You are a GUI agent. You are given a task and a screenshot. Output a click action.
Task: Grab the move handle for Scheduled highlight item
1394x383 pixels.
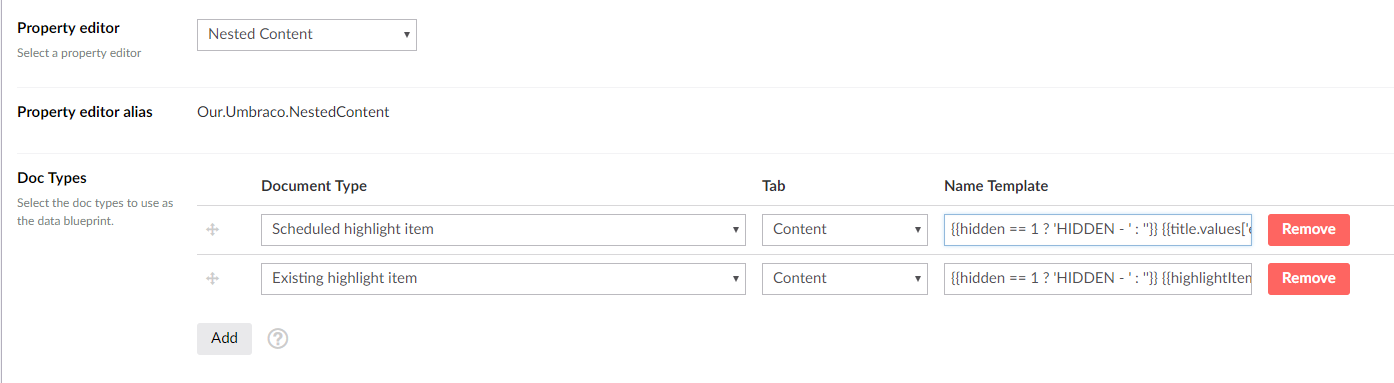point(212,230)
